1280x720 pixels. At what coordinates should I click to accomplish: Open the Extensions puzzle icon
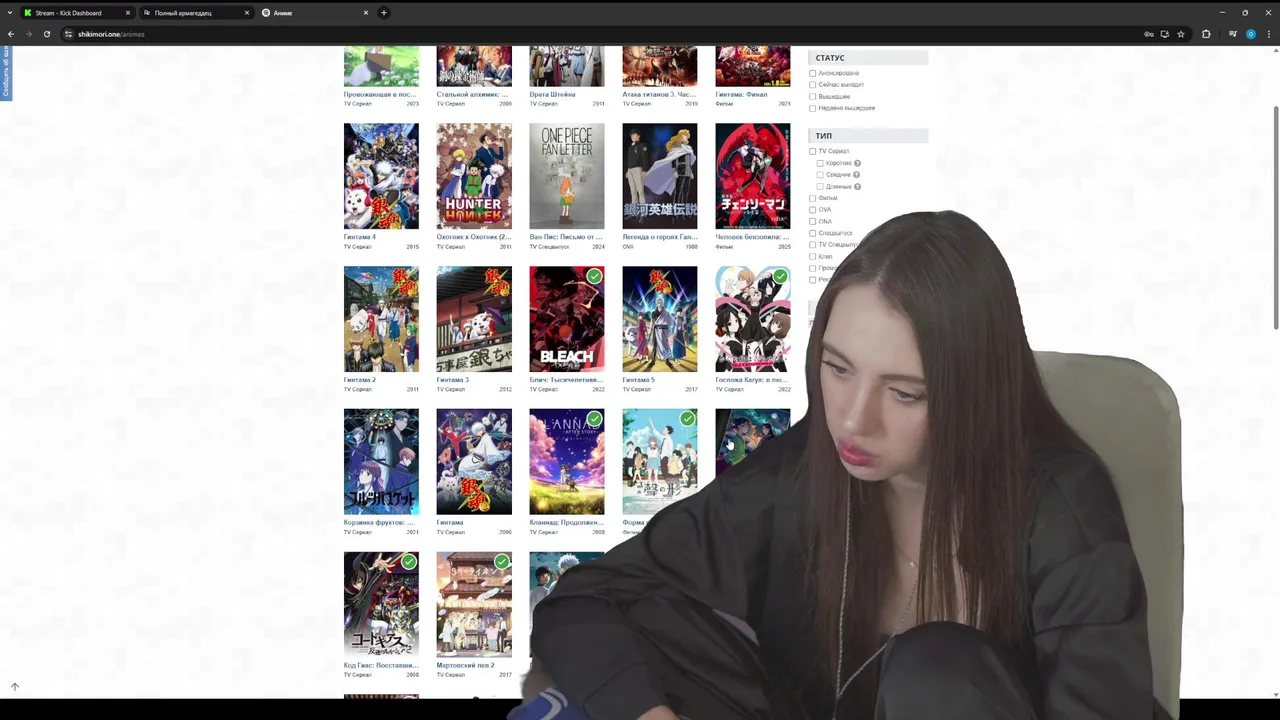(1206, 34)
